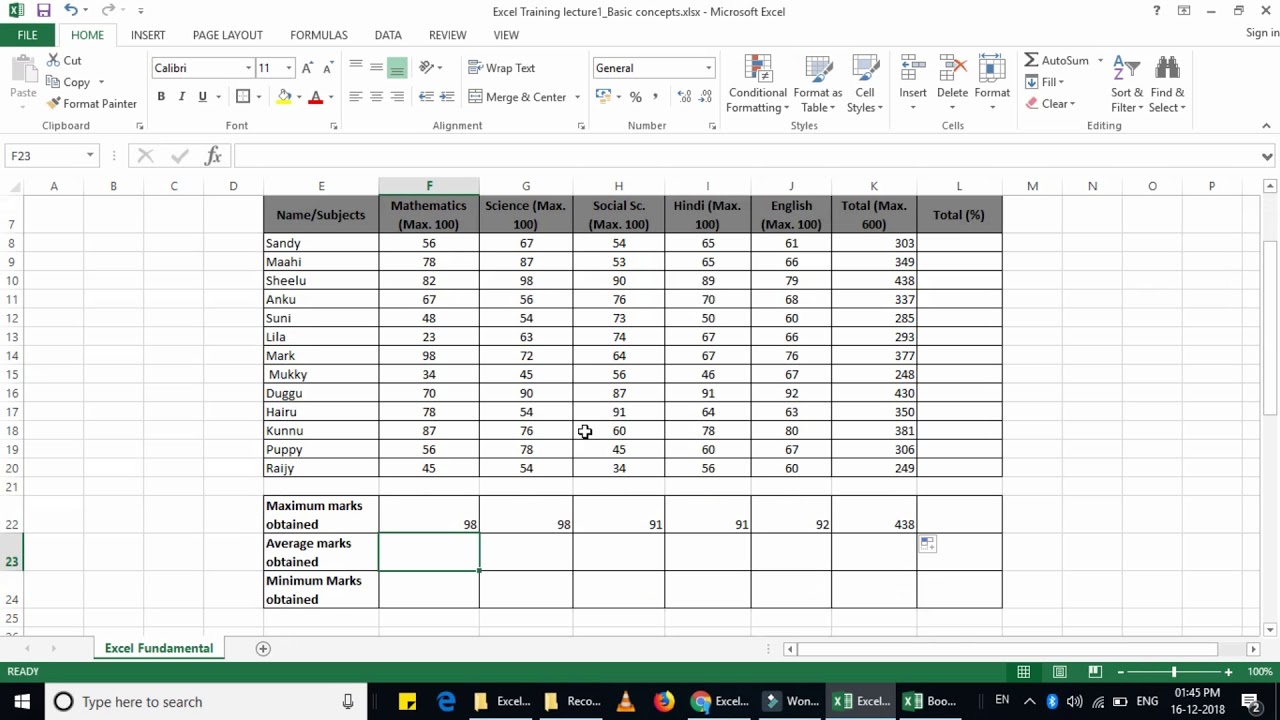The width and height of the screenshot is (1280, 720).
Task: Decrease font size with the small A icon
Action: click(x=328, y=68)
